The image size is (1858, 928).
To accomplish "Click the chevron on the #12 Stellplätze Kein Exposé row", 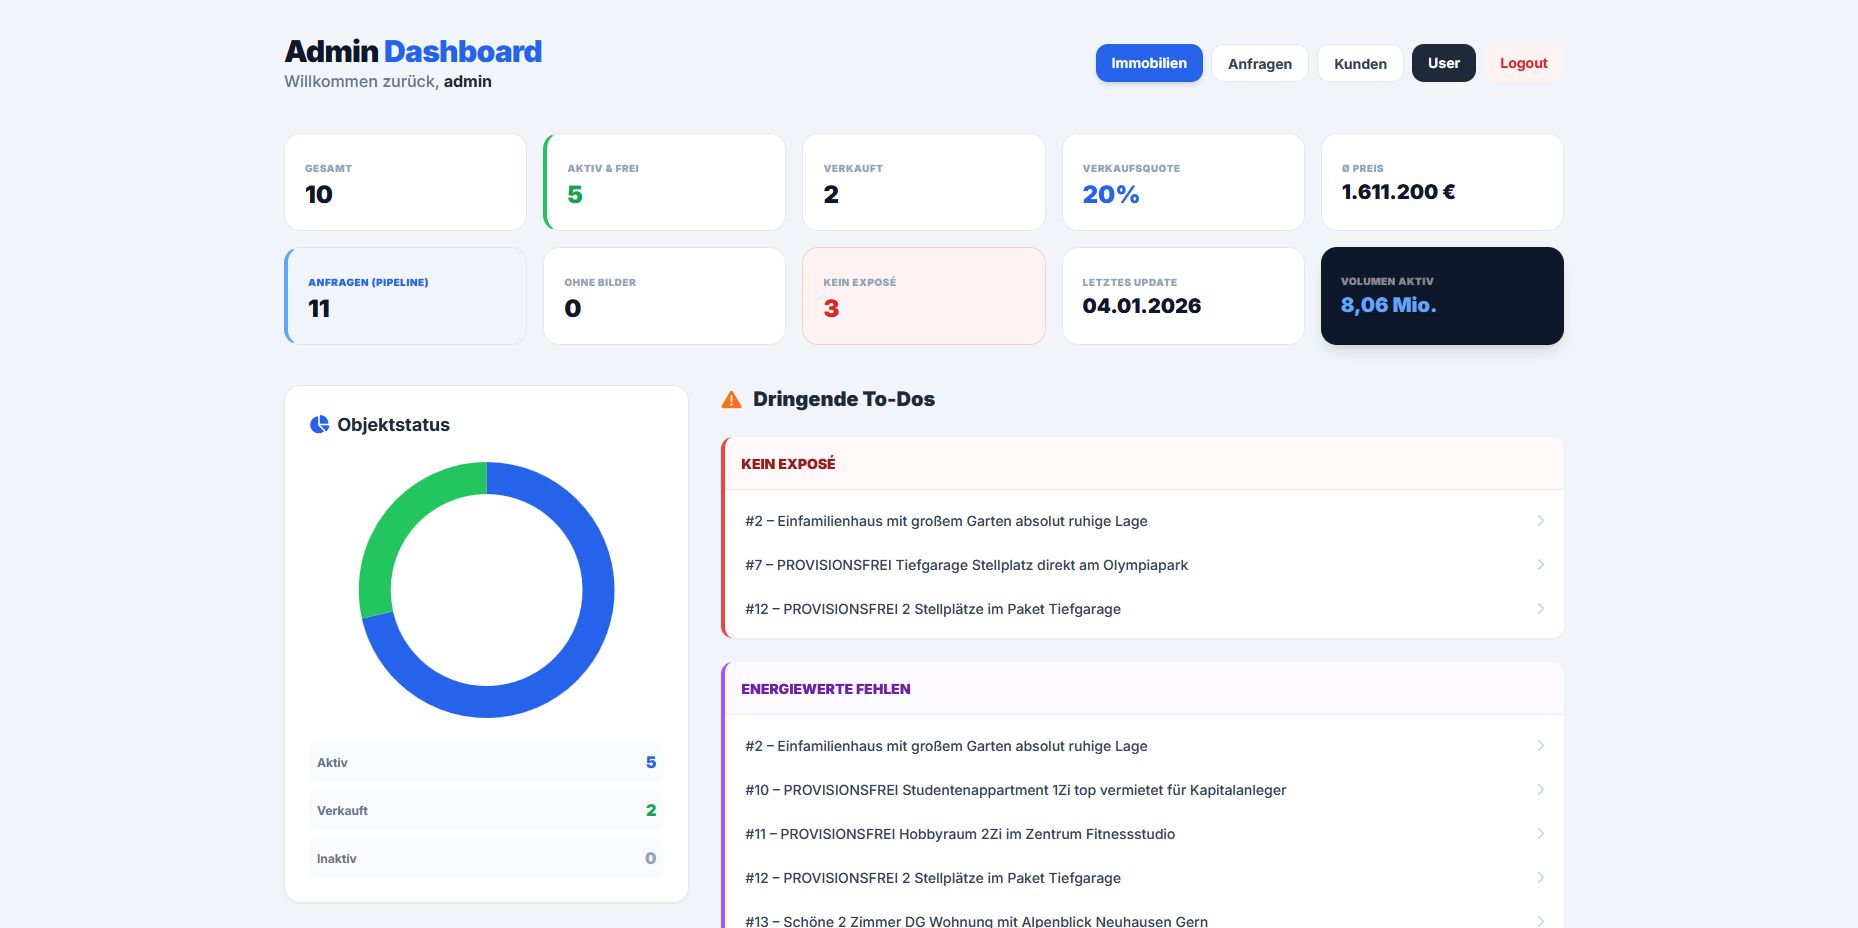I will 1540,608.
